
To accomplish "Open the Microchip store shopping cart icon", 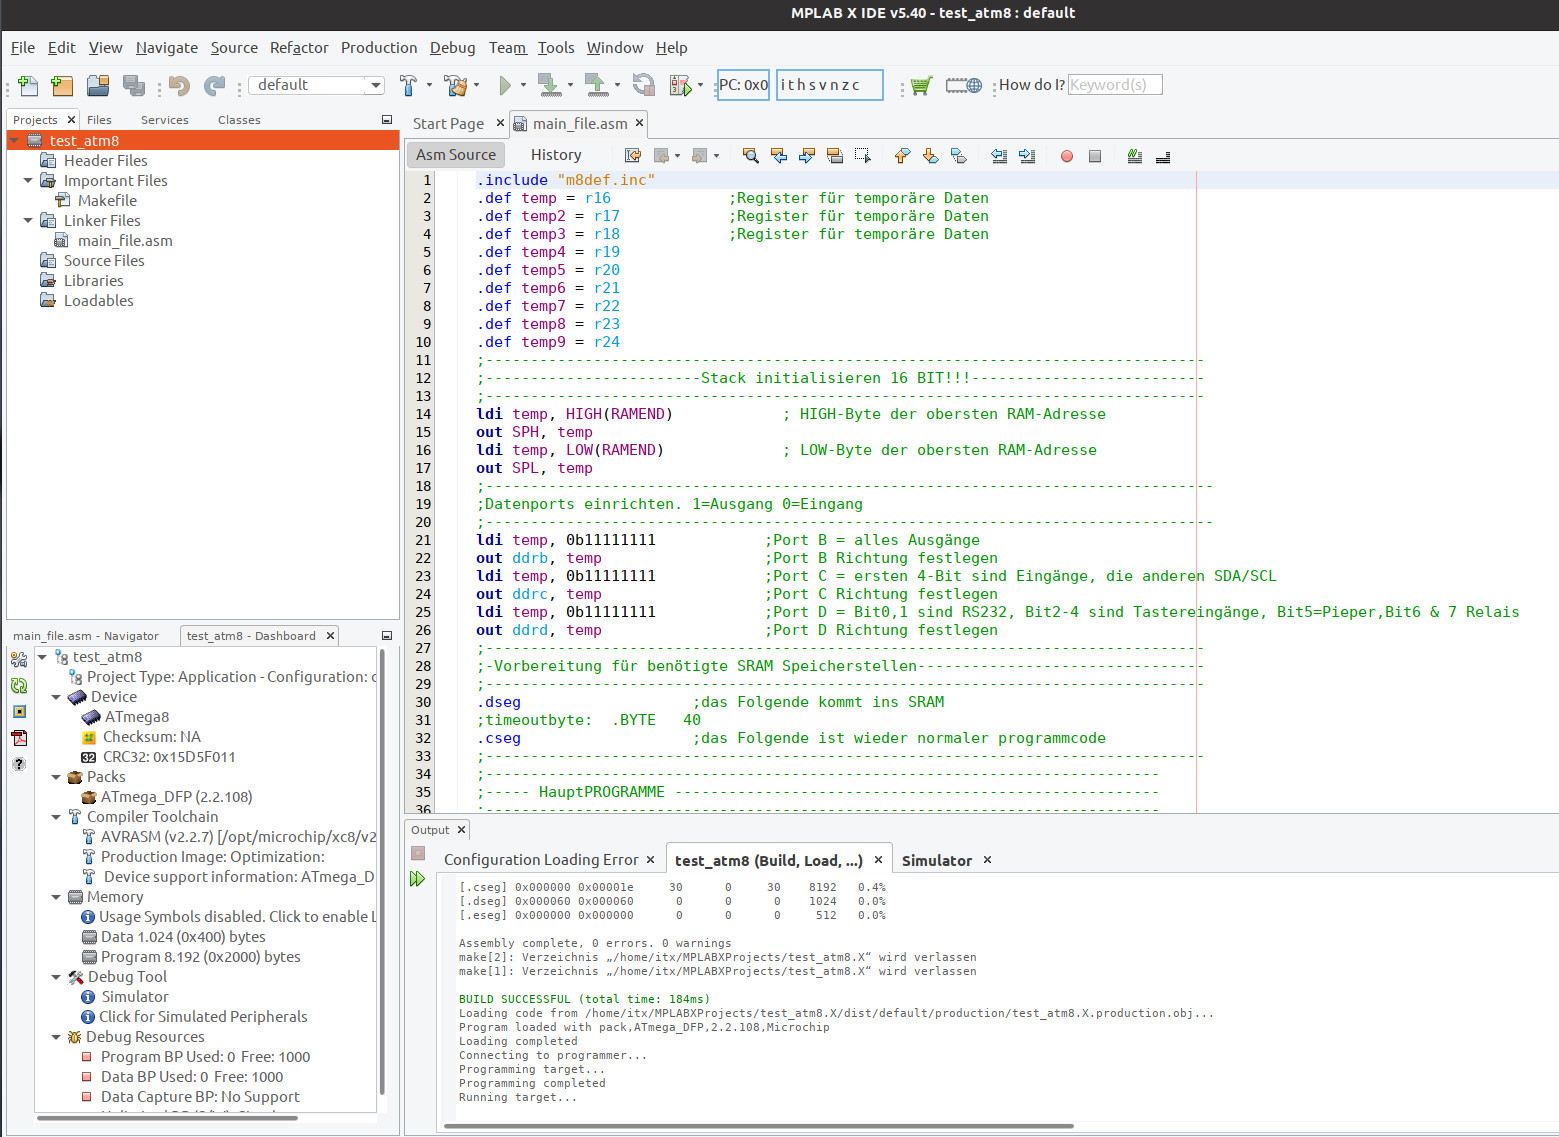I will 921,86.
